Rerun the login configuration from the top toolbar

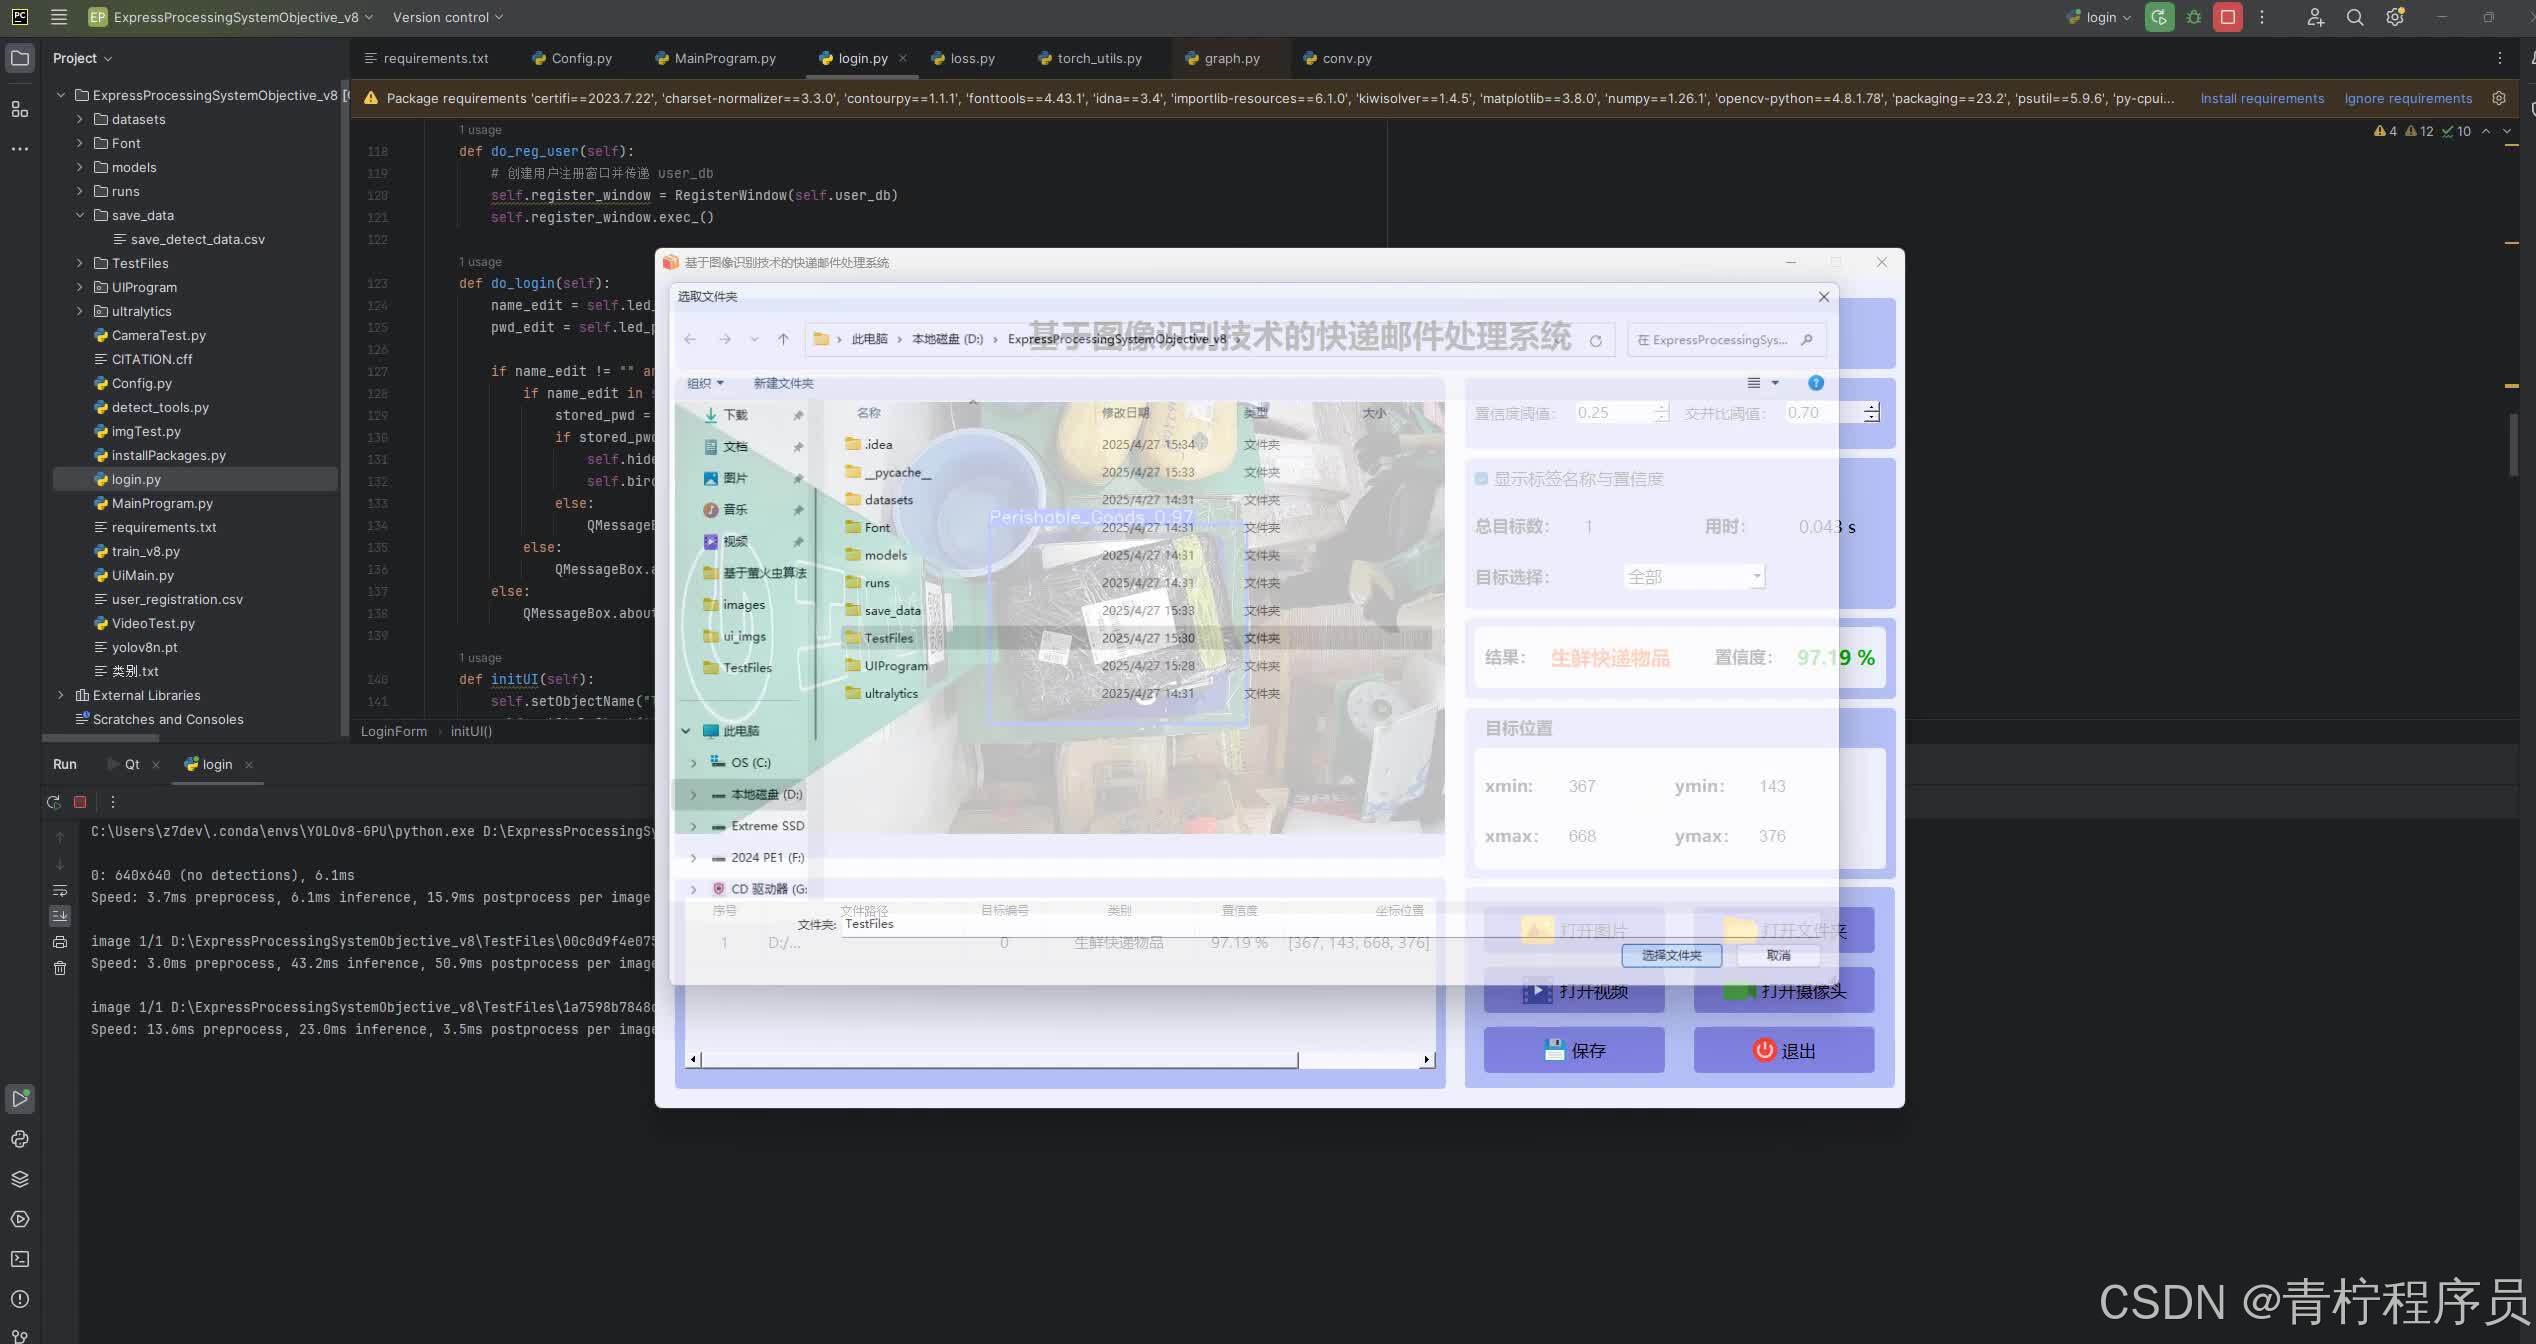pos(2159,17)
